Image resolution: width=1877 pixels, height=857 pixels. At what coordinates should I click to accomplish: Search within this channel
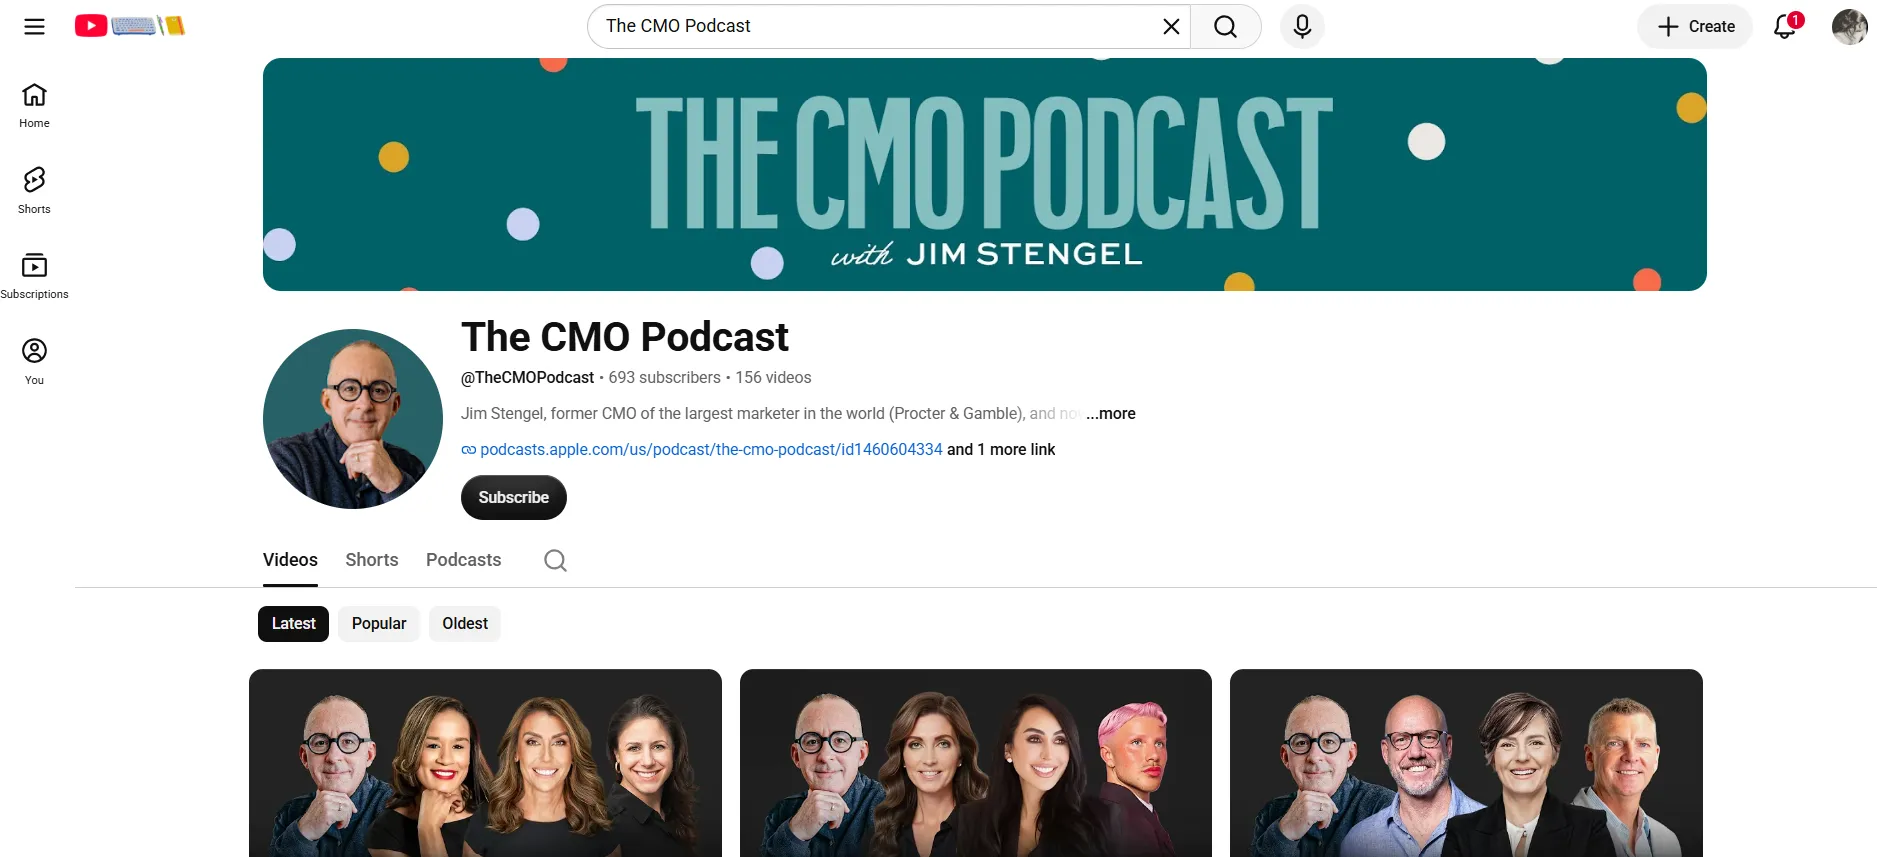coord(555,560)
